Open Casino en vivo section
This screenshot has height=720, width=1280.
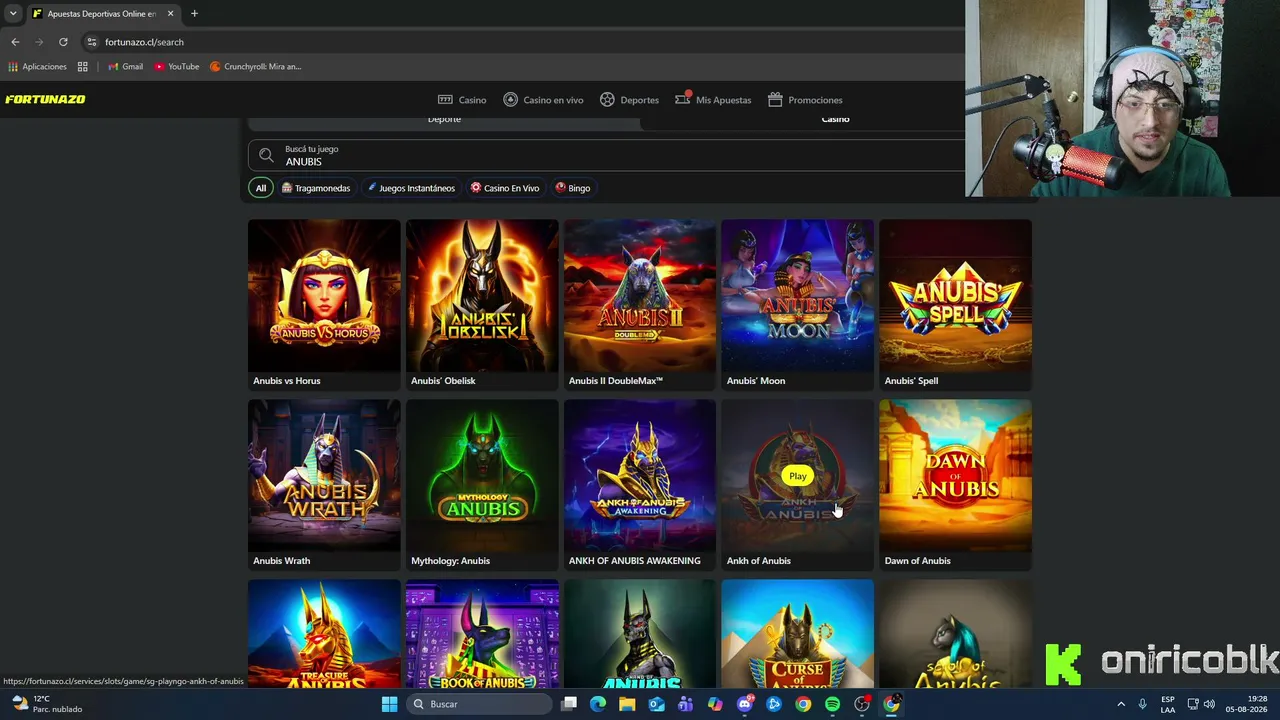tap(543, 100)
